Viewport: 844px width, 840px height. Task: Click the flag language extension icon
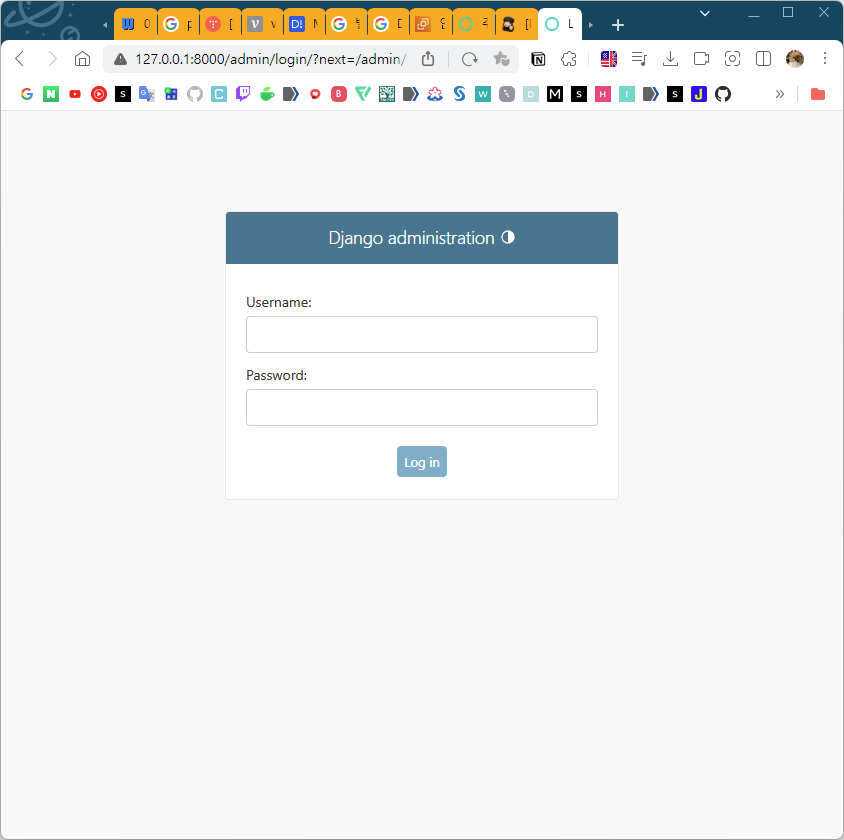coord(609,59)
